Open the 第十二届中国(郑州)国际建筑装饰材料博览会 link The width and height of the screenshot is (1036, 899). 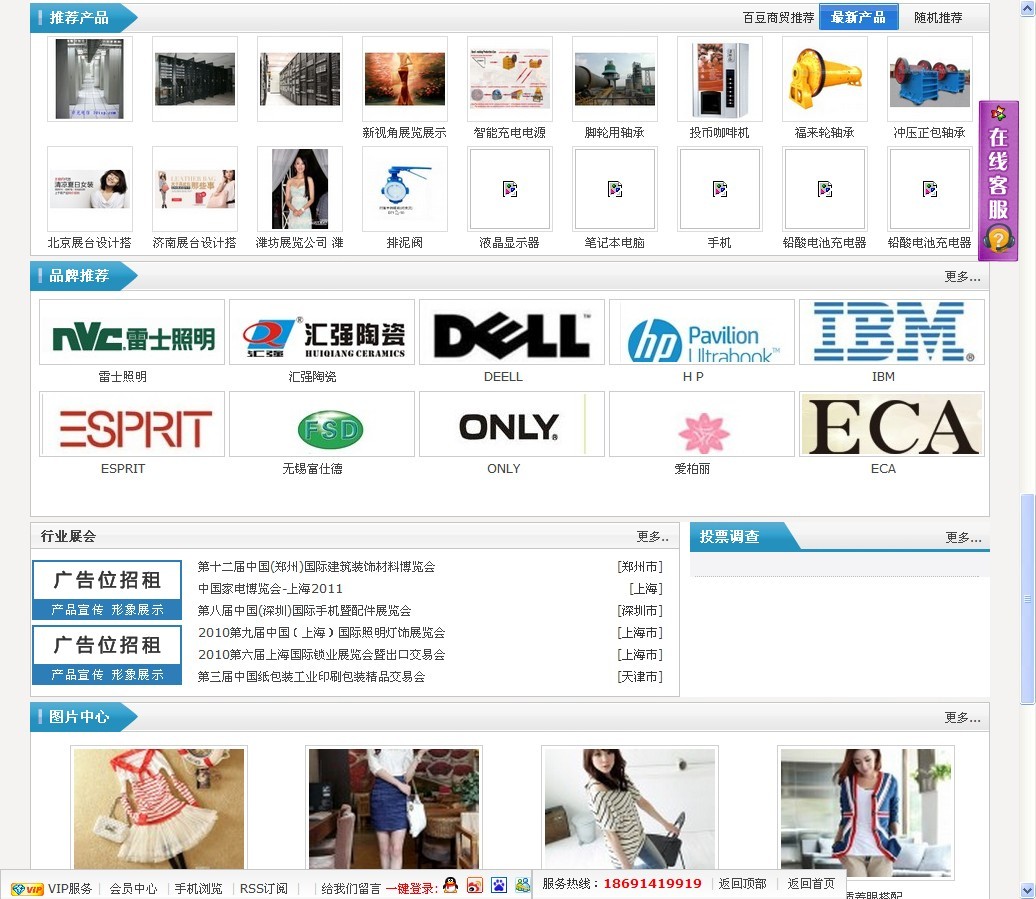316,567
